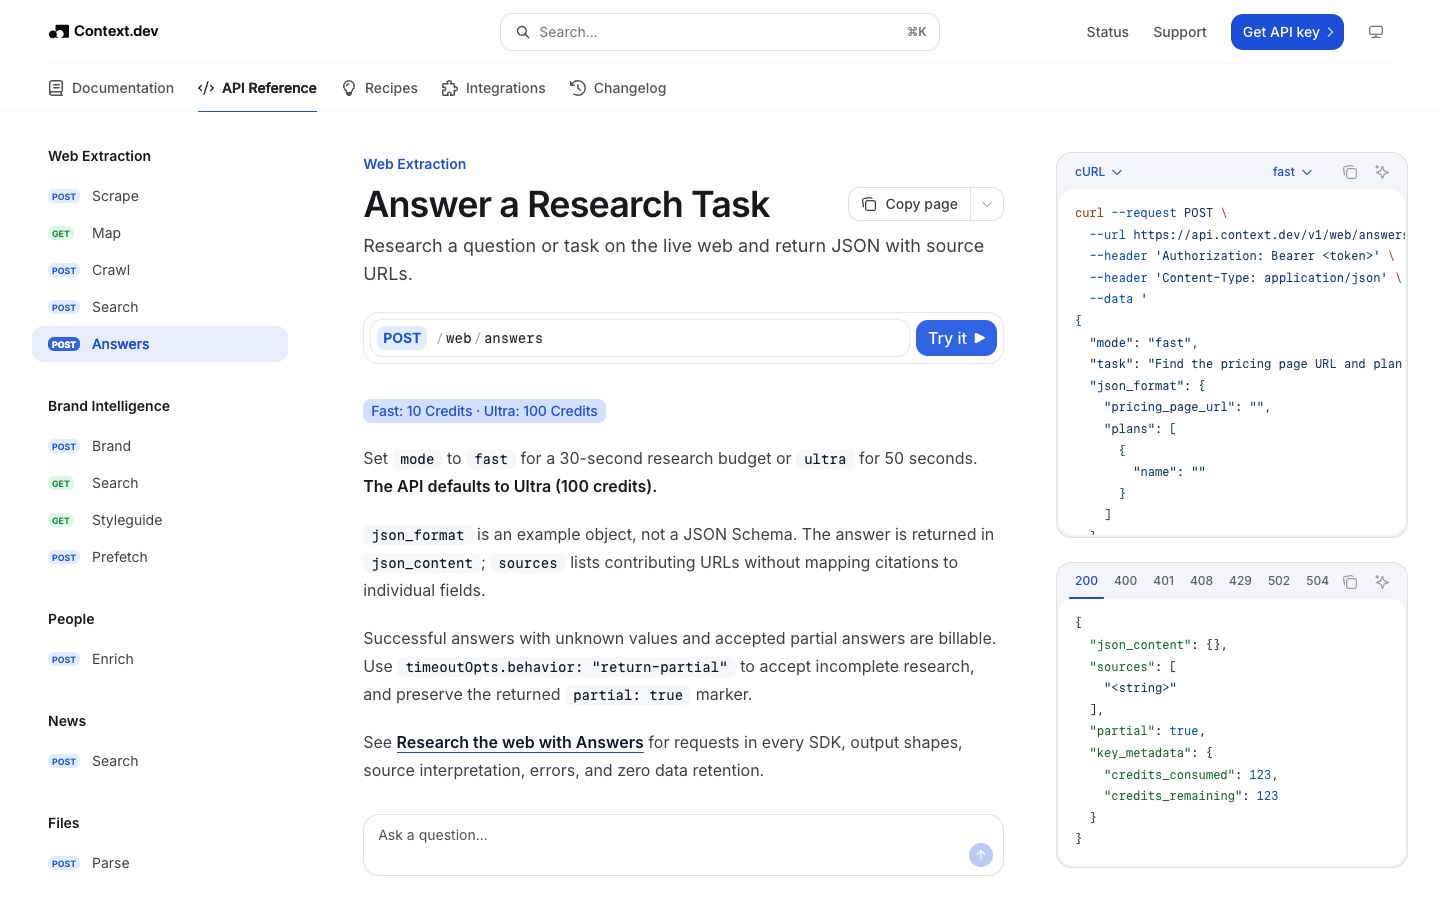
Task: Open the Brand endpoint page
Action: [160, 446]
